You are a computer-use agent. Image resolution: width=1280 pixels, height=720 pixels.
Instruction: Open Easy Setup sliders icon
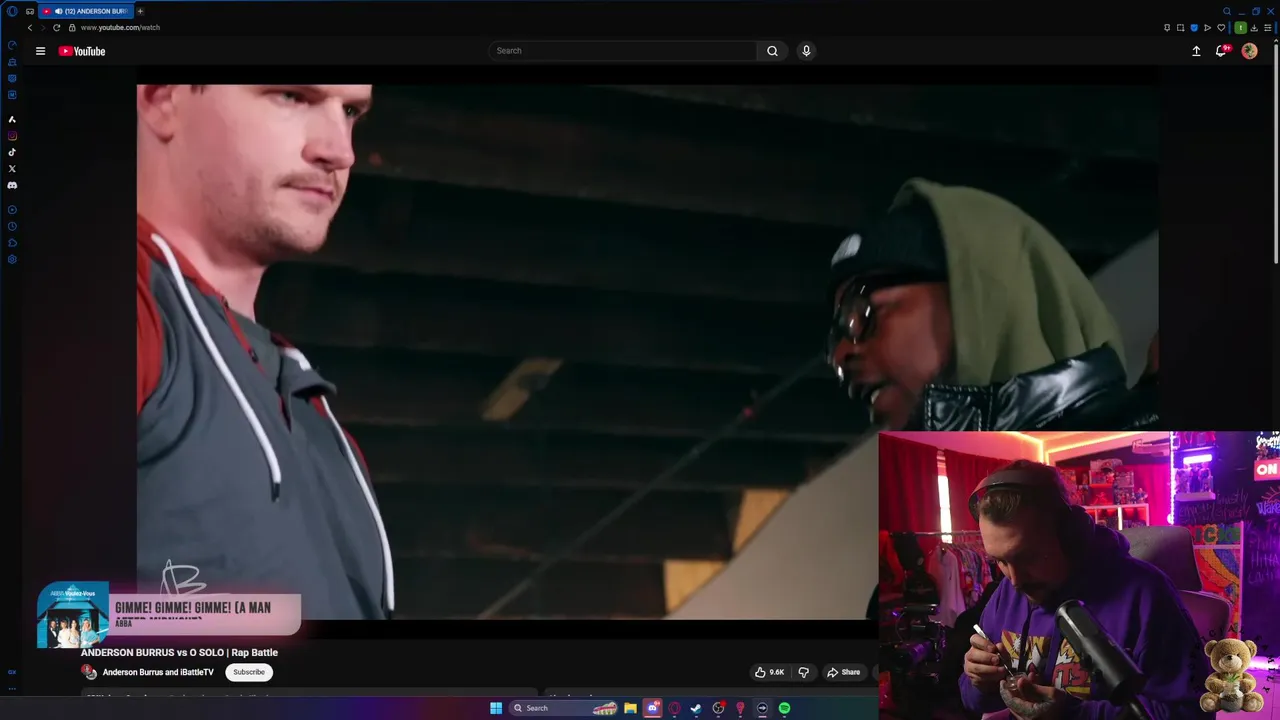pyautogui.click(x=1268, y=27)
